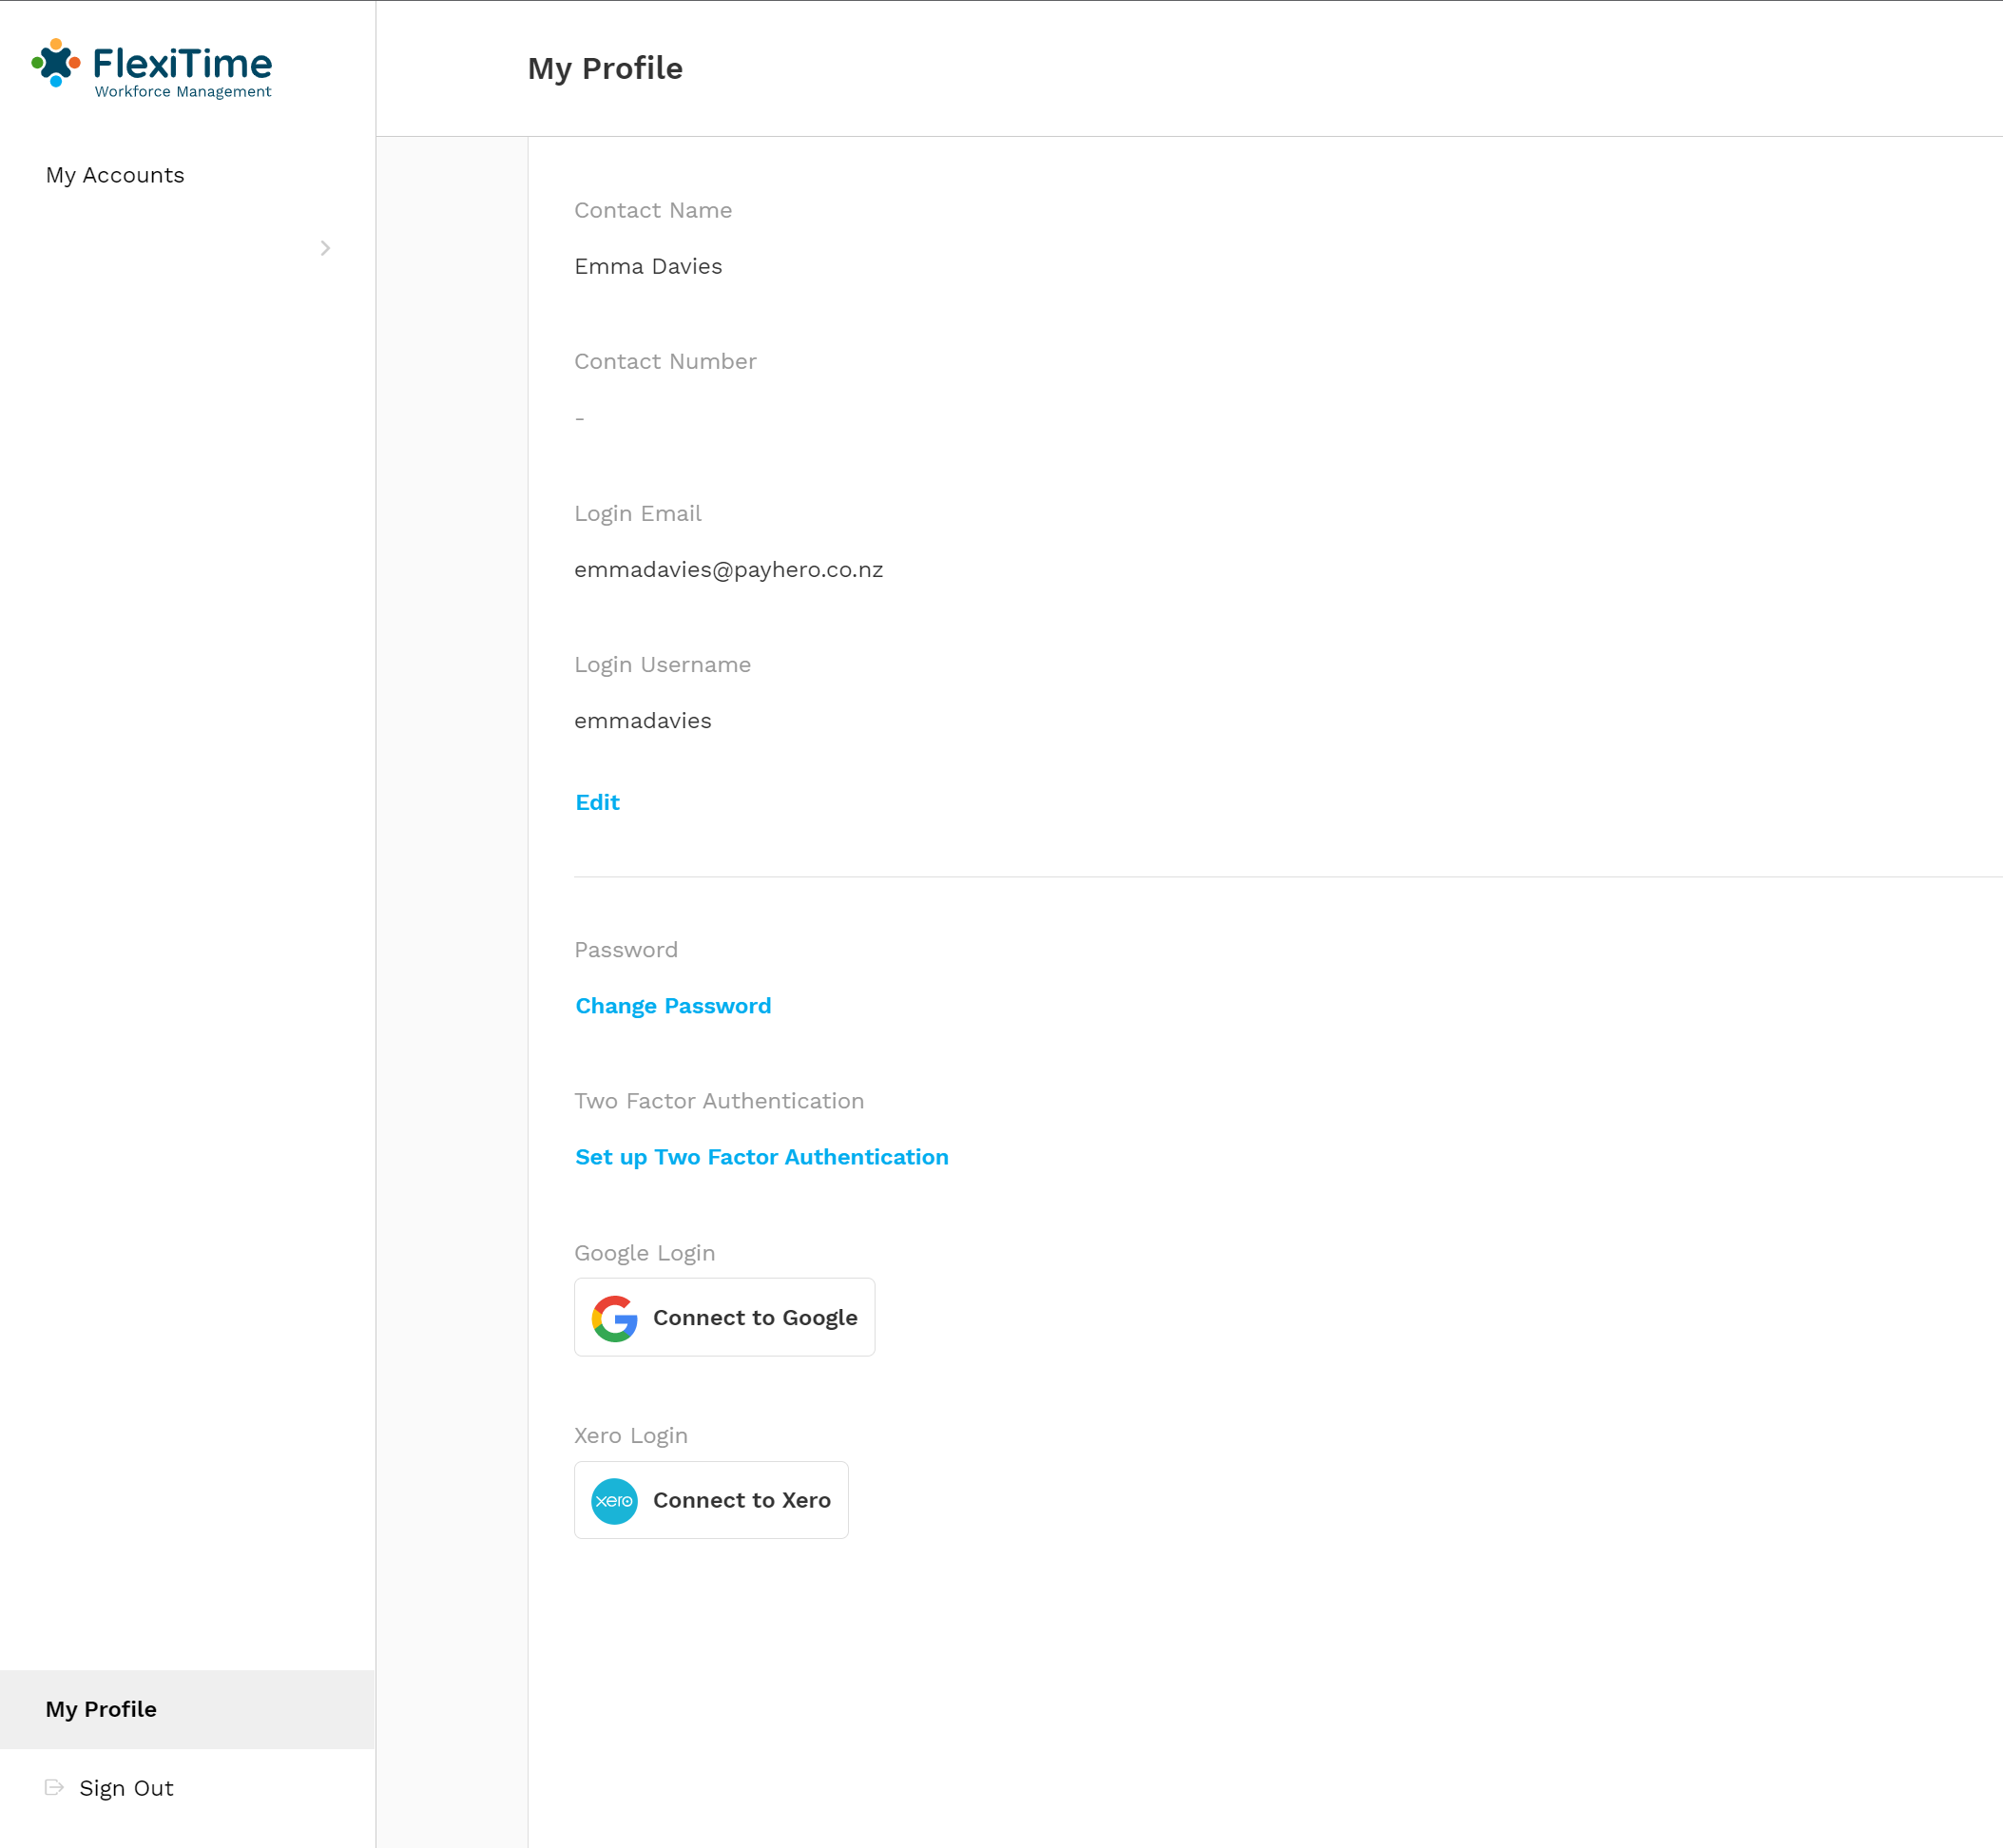Click the username emmadavies
Screen dimensions: 2003x1848
click(x=643, y=721)
